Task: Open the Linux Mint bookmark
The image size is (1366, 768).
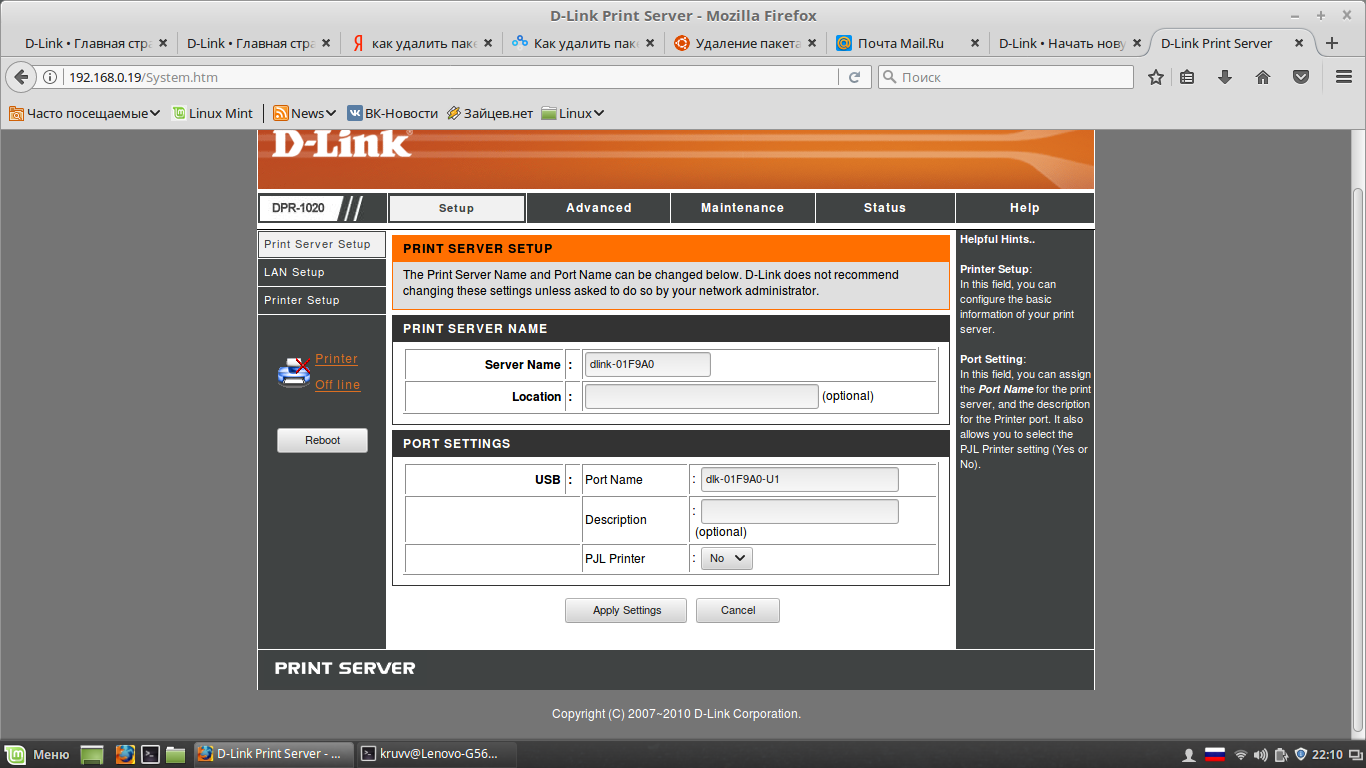Action: 212,113
